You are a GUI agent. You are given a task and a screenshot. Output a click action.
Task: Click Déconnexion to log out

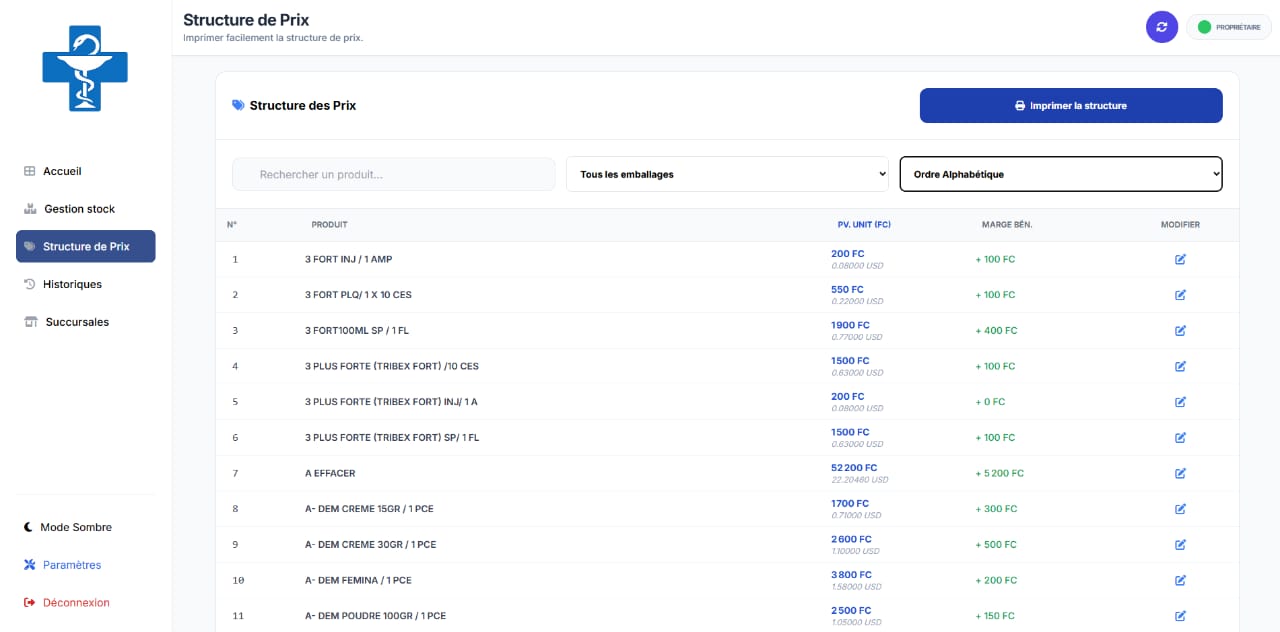pyautogui.click(x=67, y=603)
